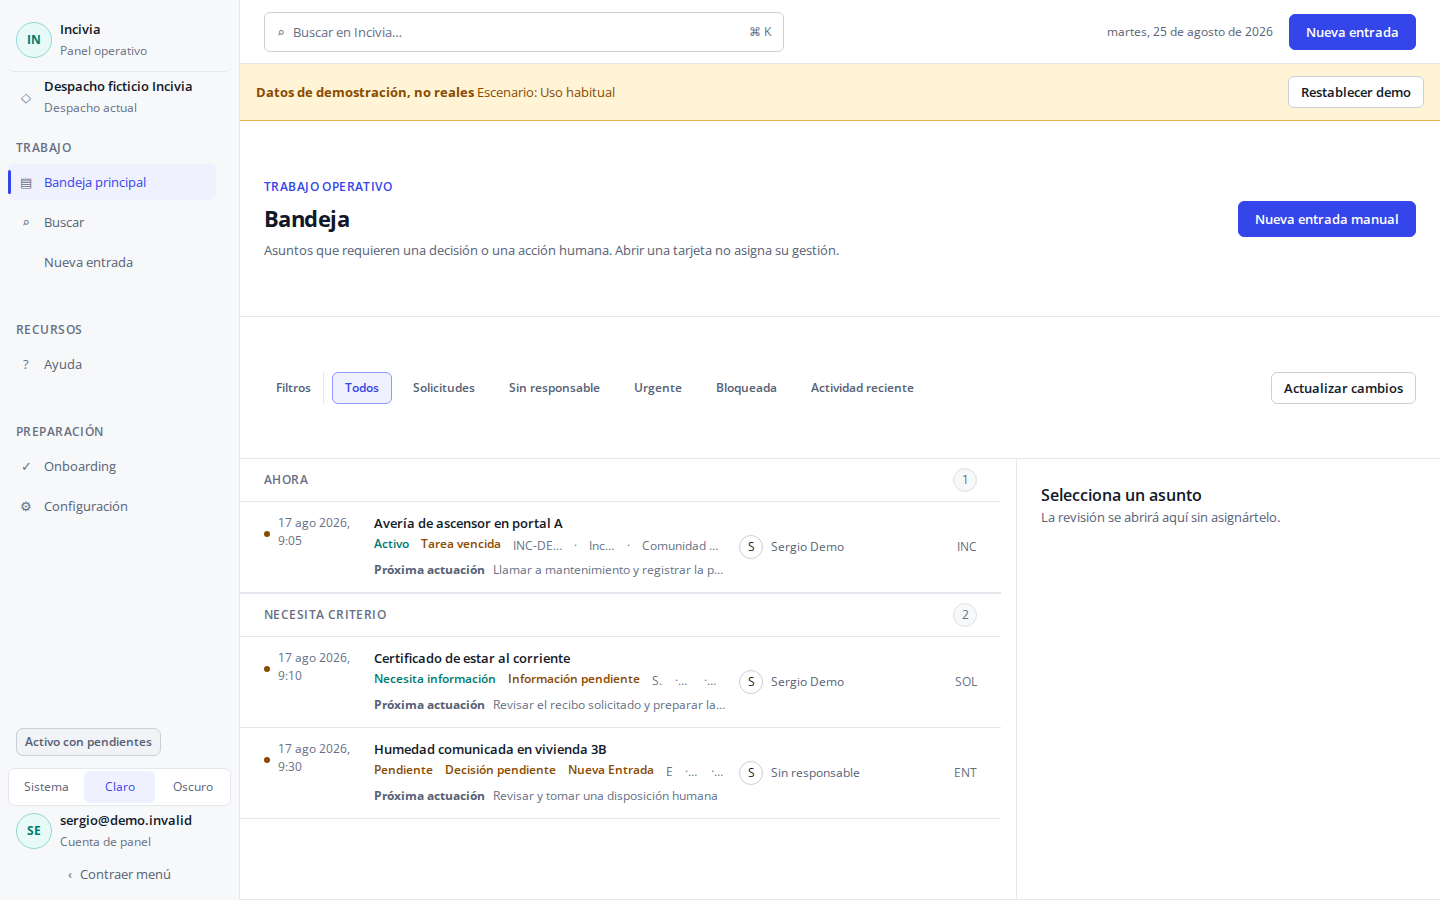The width and height of the screenshot is (1440, 900).
Task: Click the SE user avatar
Action: 34,831
